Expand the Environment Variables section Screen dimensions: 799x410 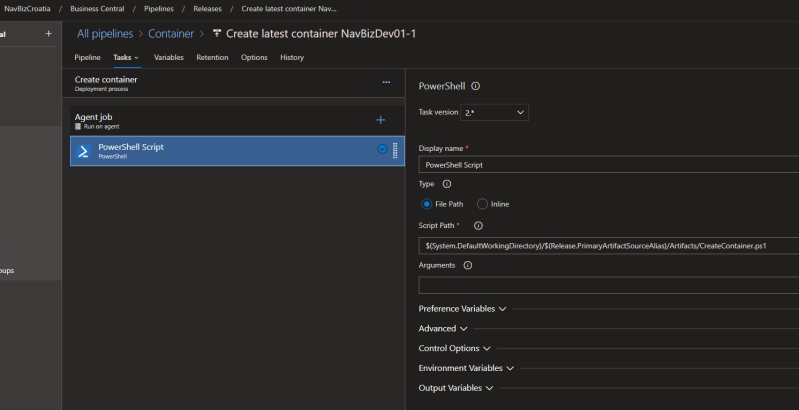pos(466,368)
